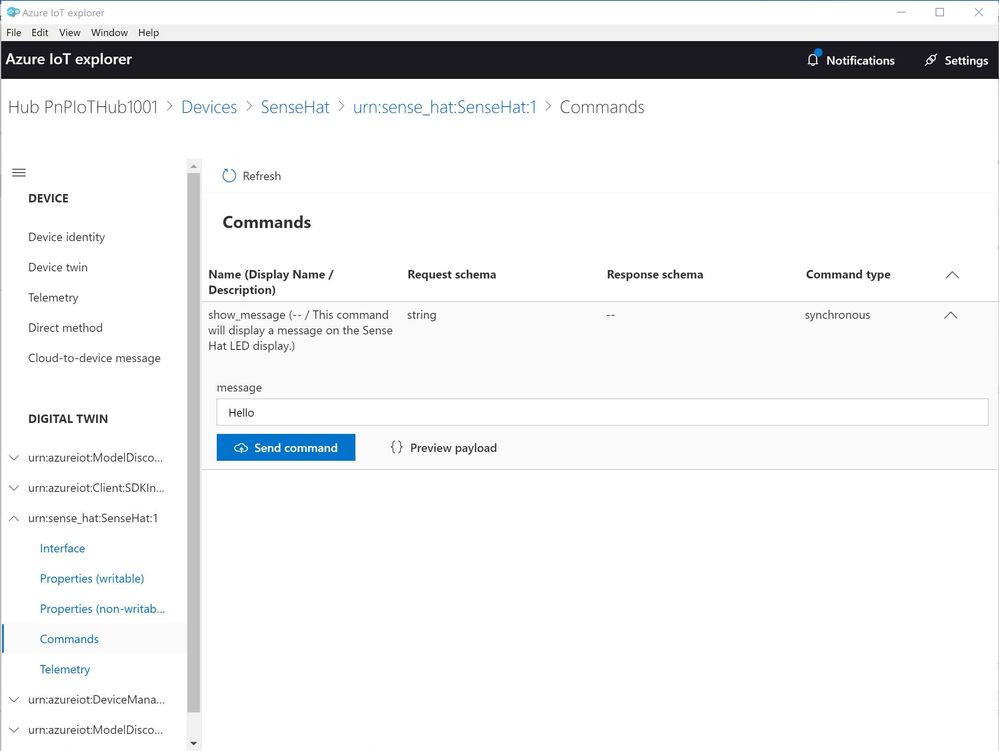Image resolution: width=999 pixels, height=751 pixels.
Task: Open Interface under SenseHat digital twin
Action: coord(62,548)
